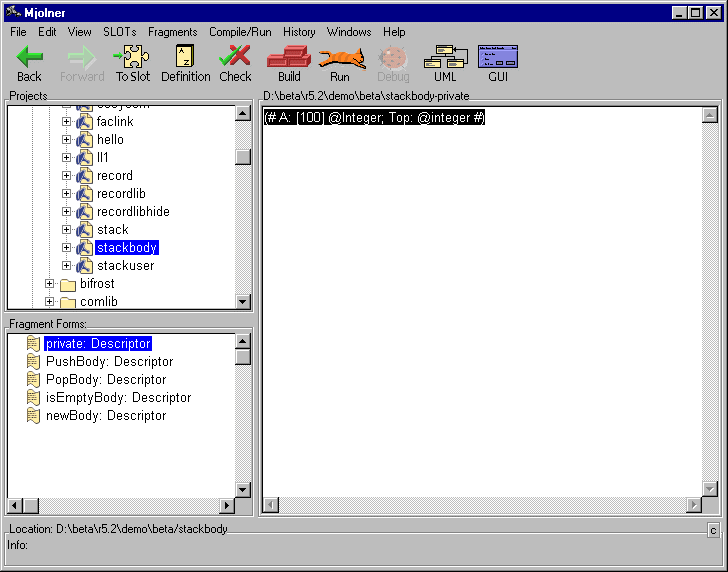Open the Definition toolbar icon
The image size is (728, 572).
tap(185, 59)
